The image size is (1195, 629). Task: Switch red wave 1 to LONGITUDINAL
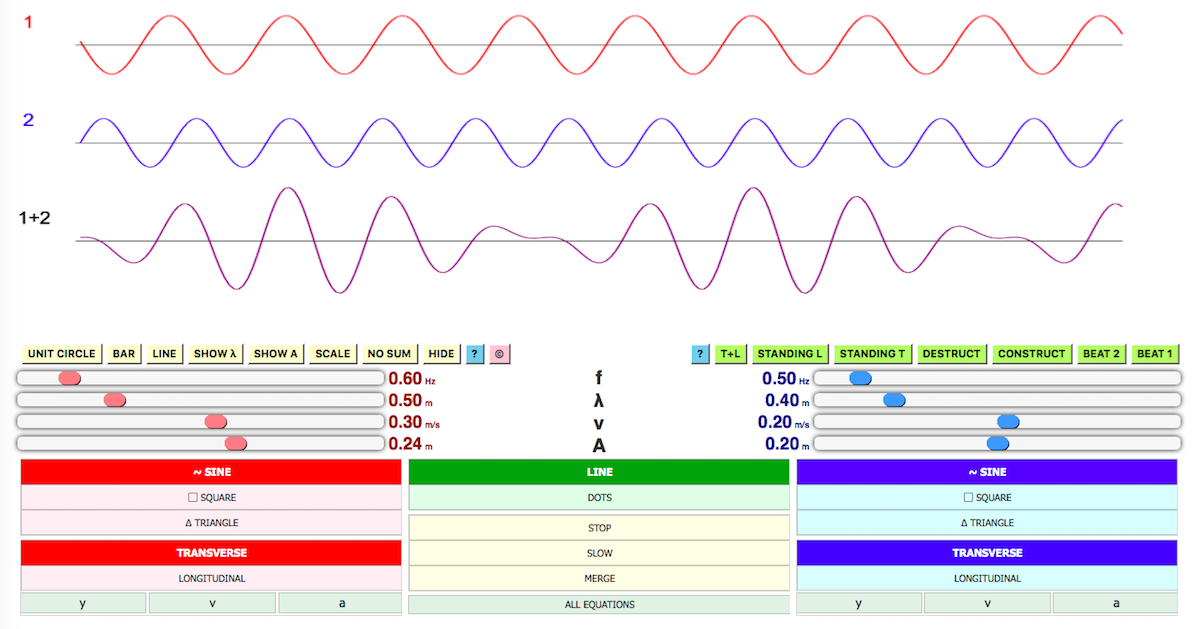[211, 578]
